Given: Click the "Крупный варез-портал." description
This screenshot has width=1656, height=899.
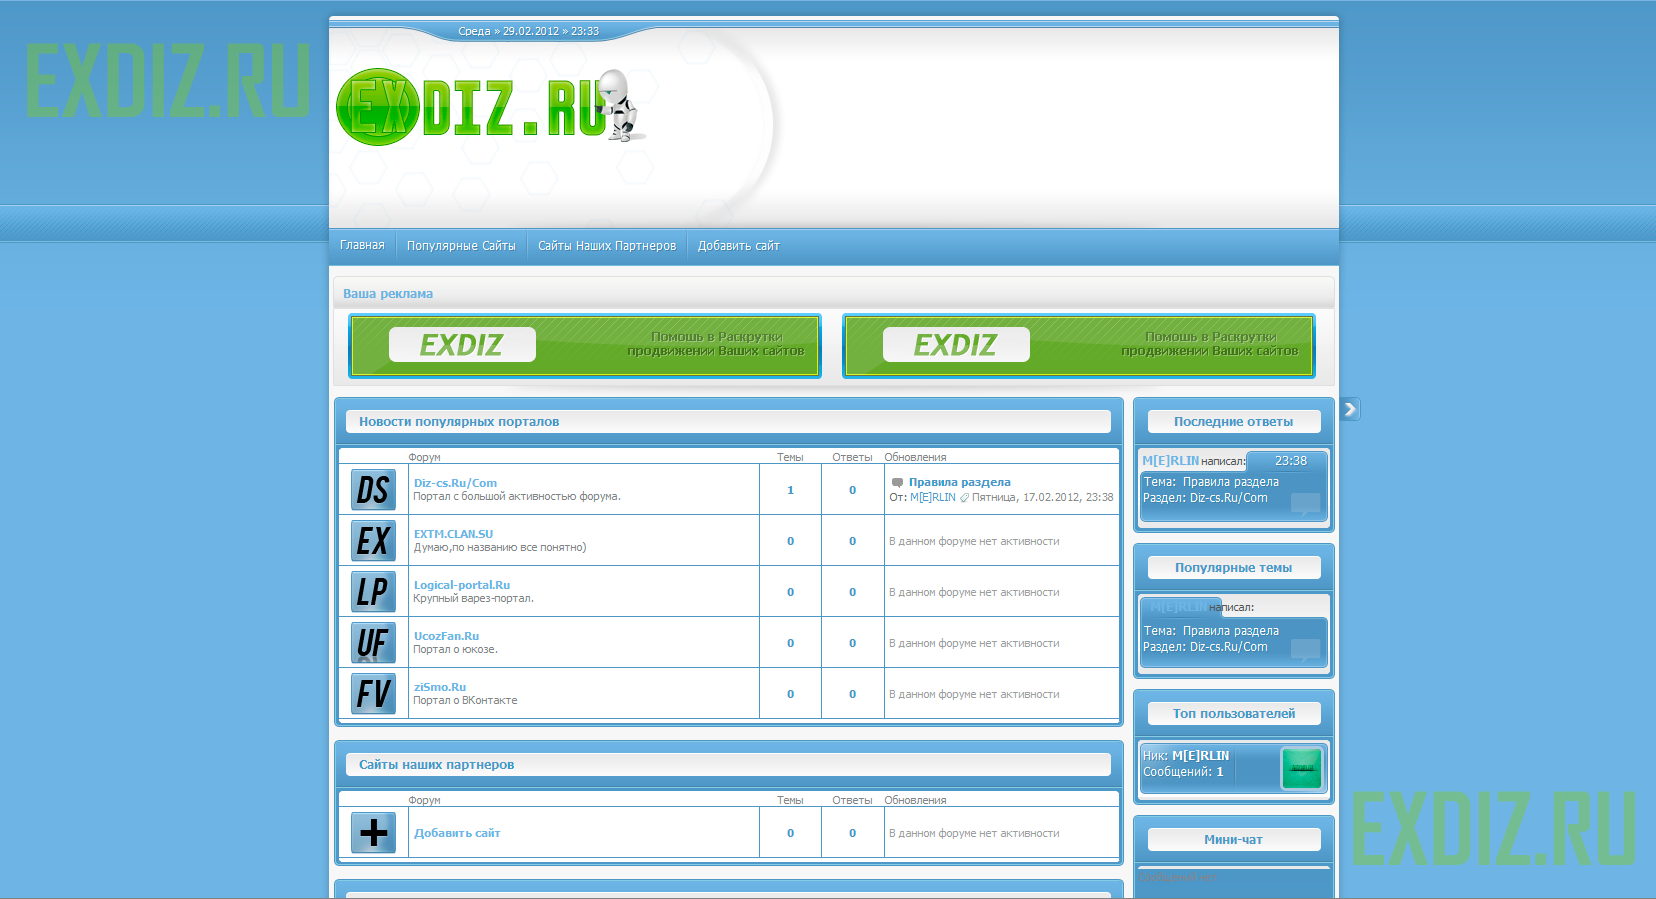Looking at the screenshot, I should (474, 599).
